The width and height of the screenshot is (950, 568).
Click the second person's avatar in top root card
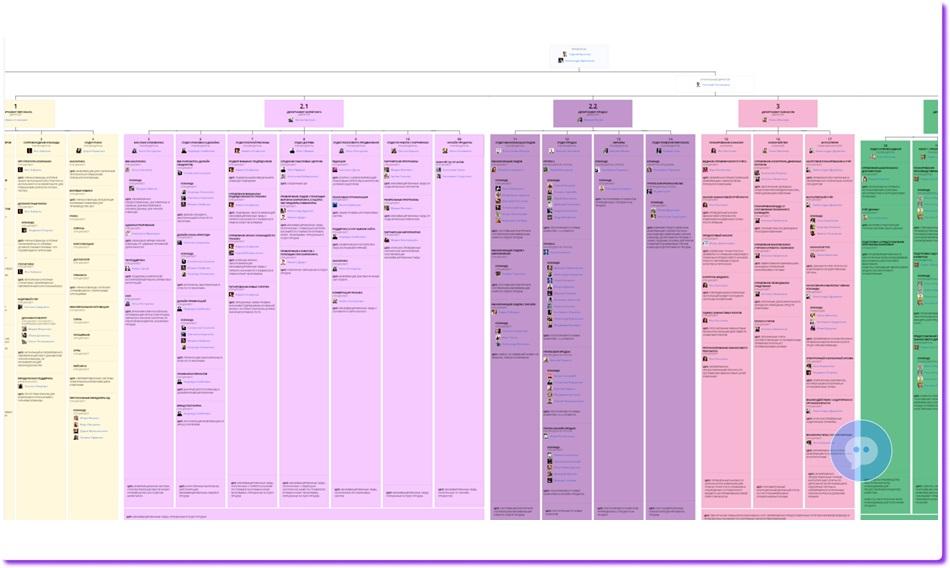tap(562, 60)
